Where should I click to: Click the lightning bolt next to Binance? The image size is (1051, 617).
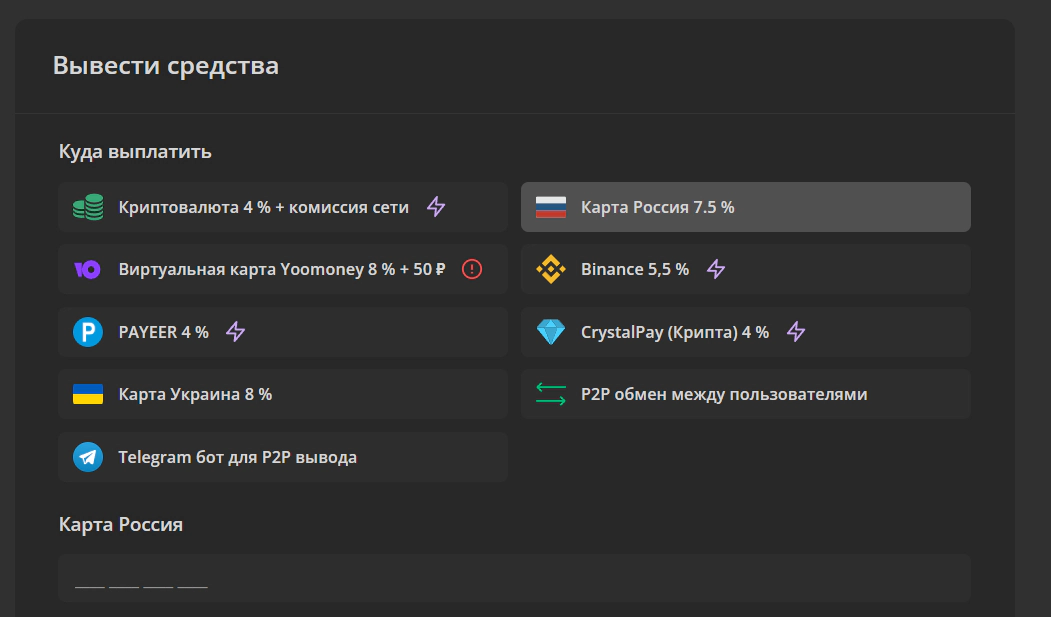pos(716,269)
